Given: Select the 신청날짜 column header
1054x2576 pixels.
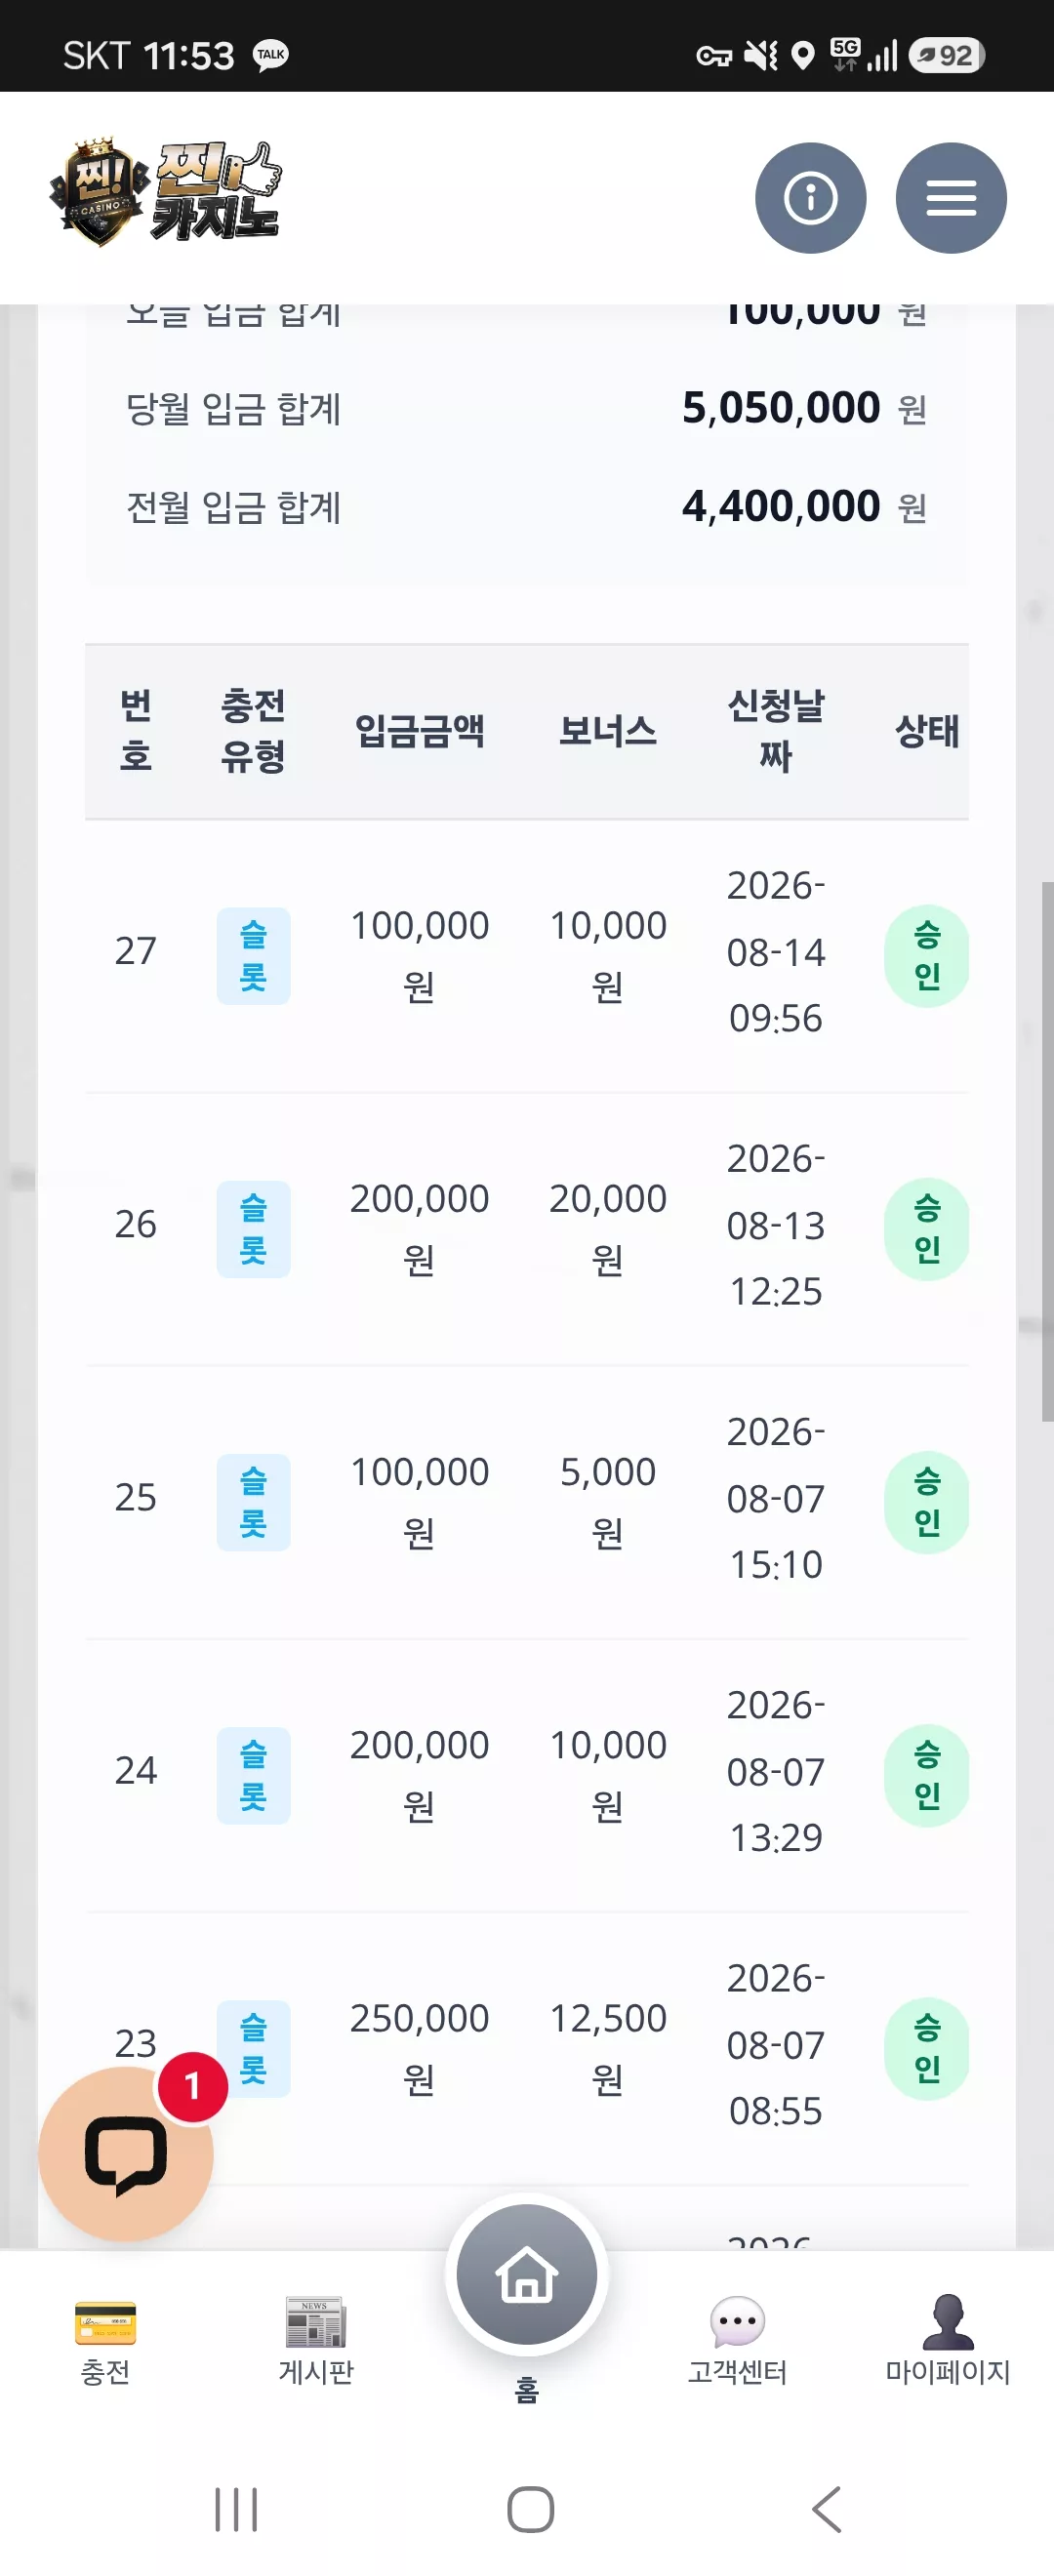Looking at the screenshot, I should pyautogui.click(x=776, y=731).
